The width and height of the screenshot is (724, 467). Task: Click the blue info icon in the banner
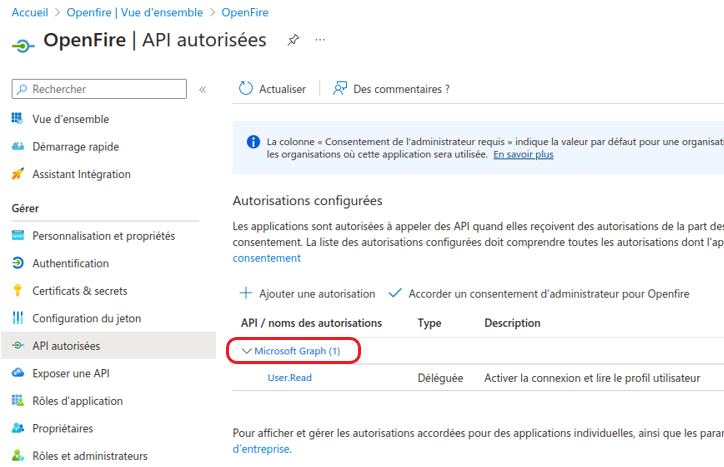click(253, 142)
